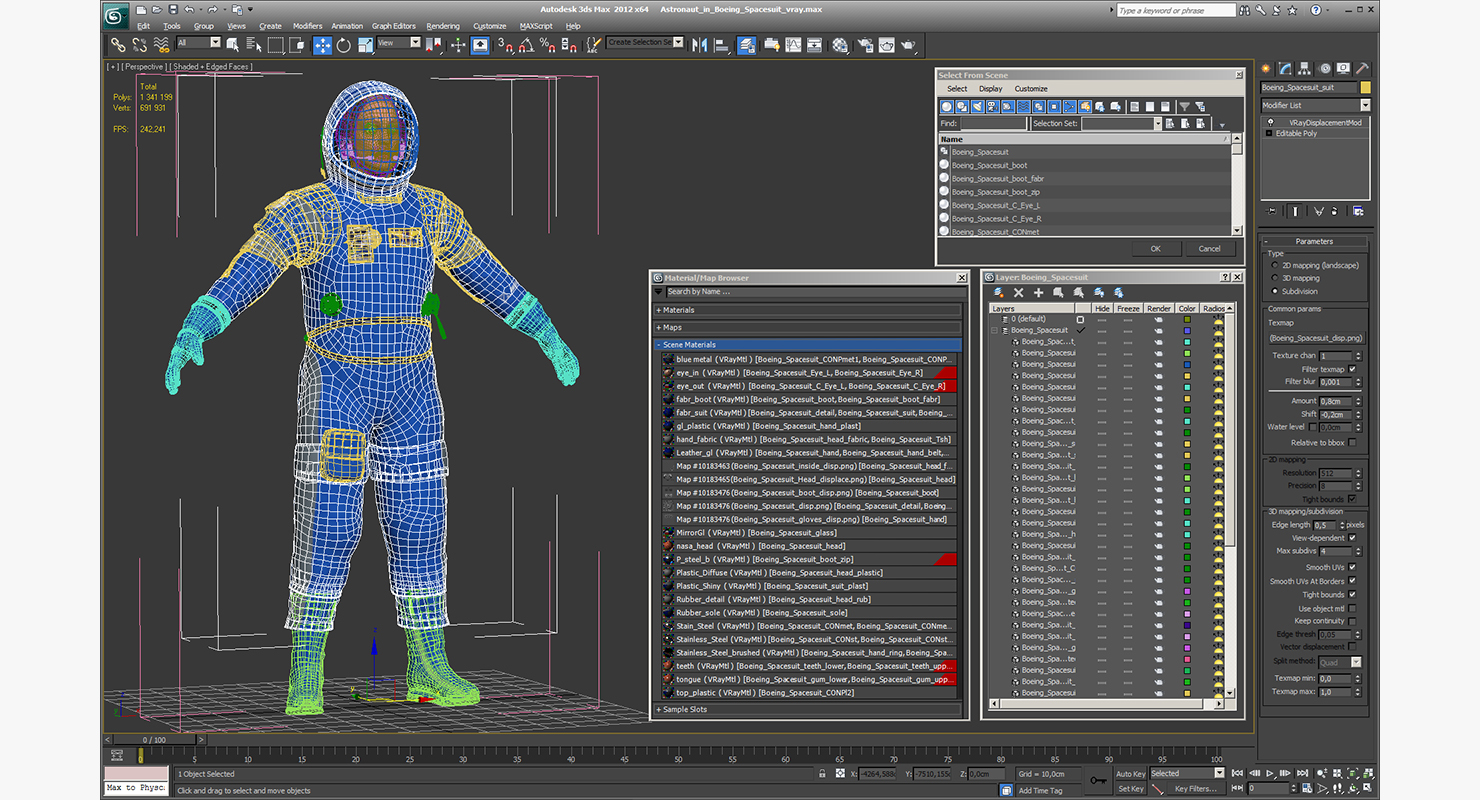
Task: Toggle the Keep continuity checkbox
Action: tap(1352, 621)
